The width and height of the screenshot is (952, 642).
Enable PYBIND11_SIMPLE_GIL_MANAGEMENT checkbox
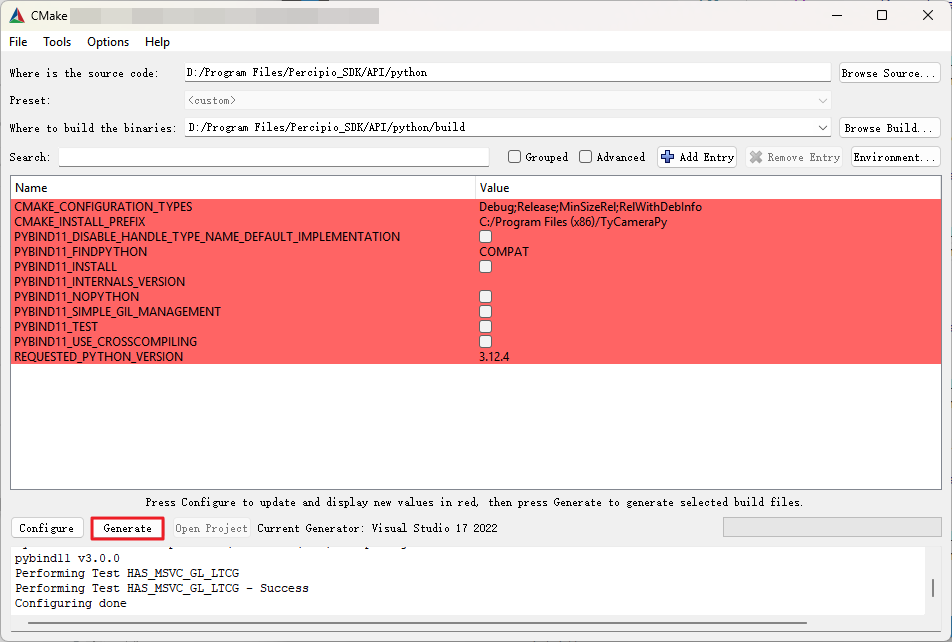pyautogui.click(x=485, y=312)
